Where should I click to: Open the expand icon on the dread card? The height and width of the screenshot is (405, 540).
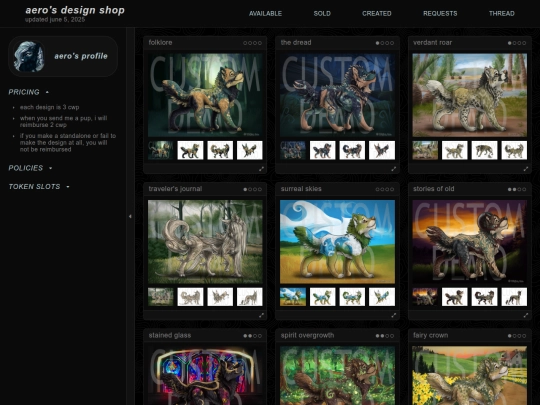[x=394, y=169]
